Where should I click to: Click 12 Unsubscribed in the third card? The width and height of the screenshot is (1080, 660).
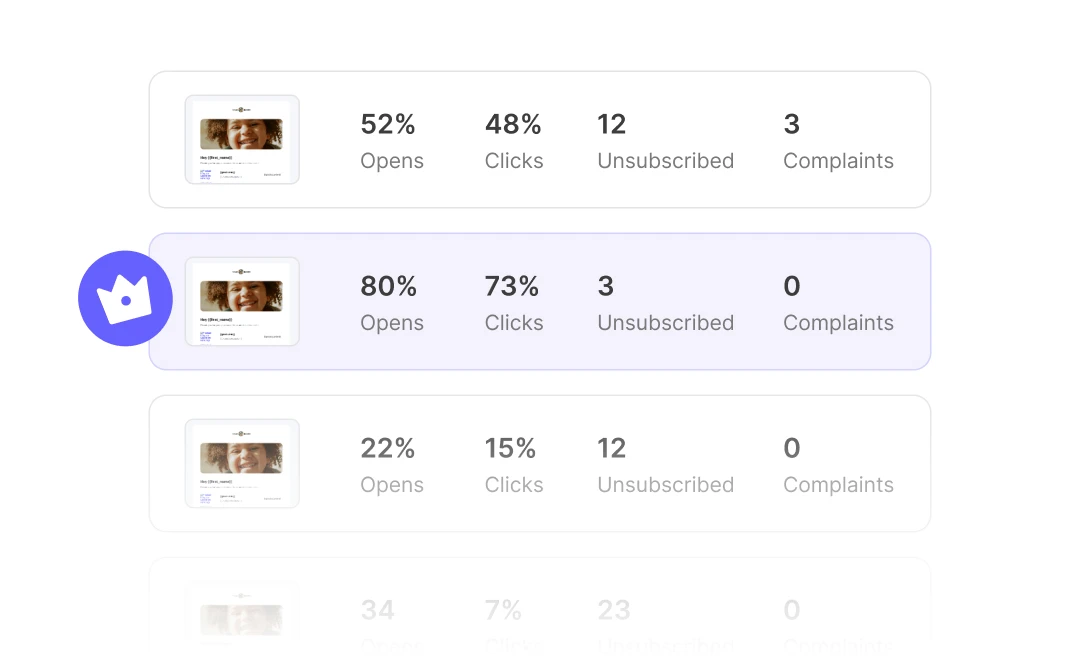pyautogui.click(x=665, y=465)
